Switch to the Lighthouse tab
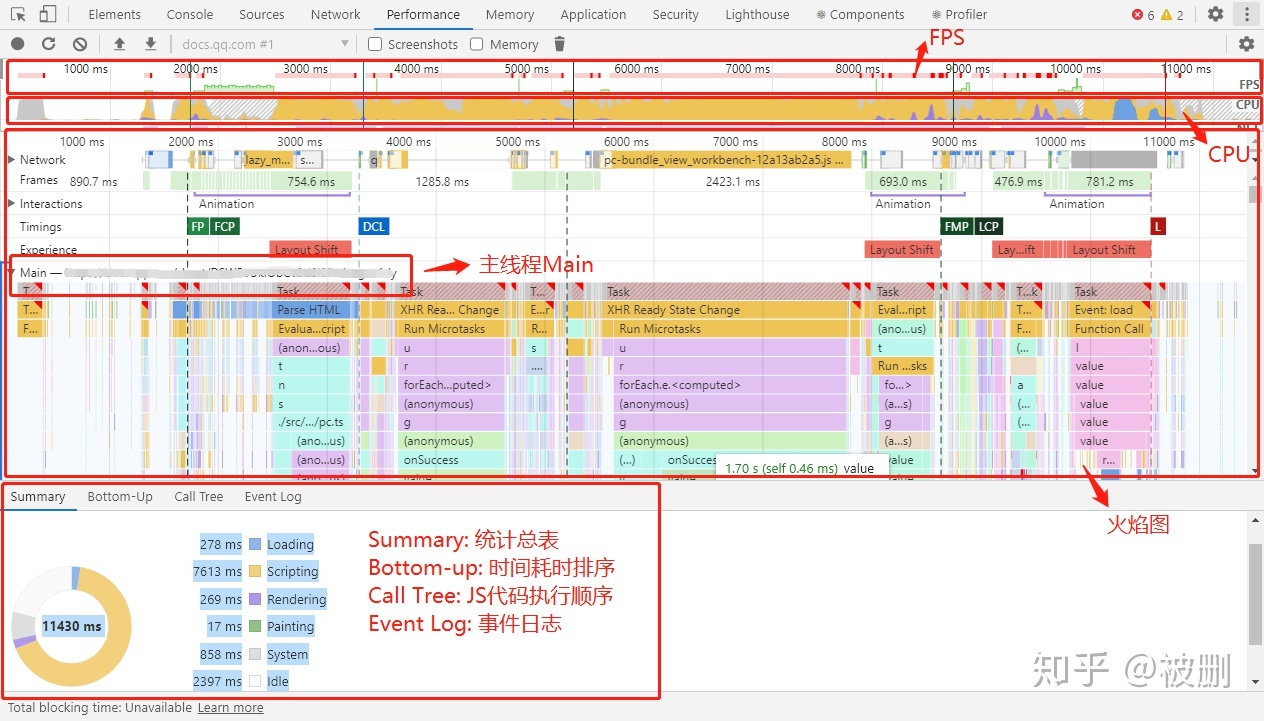Viewport: 1264px width, 721px height. (757, 14)
